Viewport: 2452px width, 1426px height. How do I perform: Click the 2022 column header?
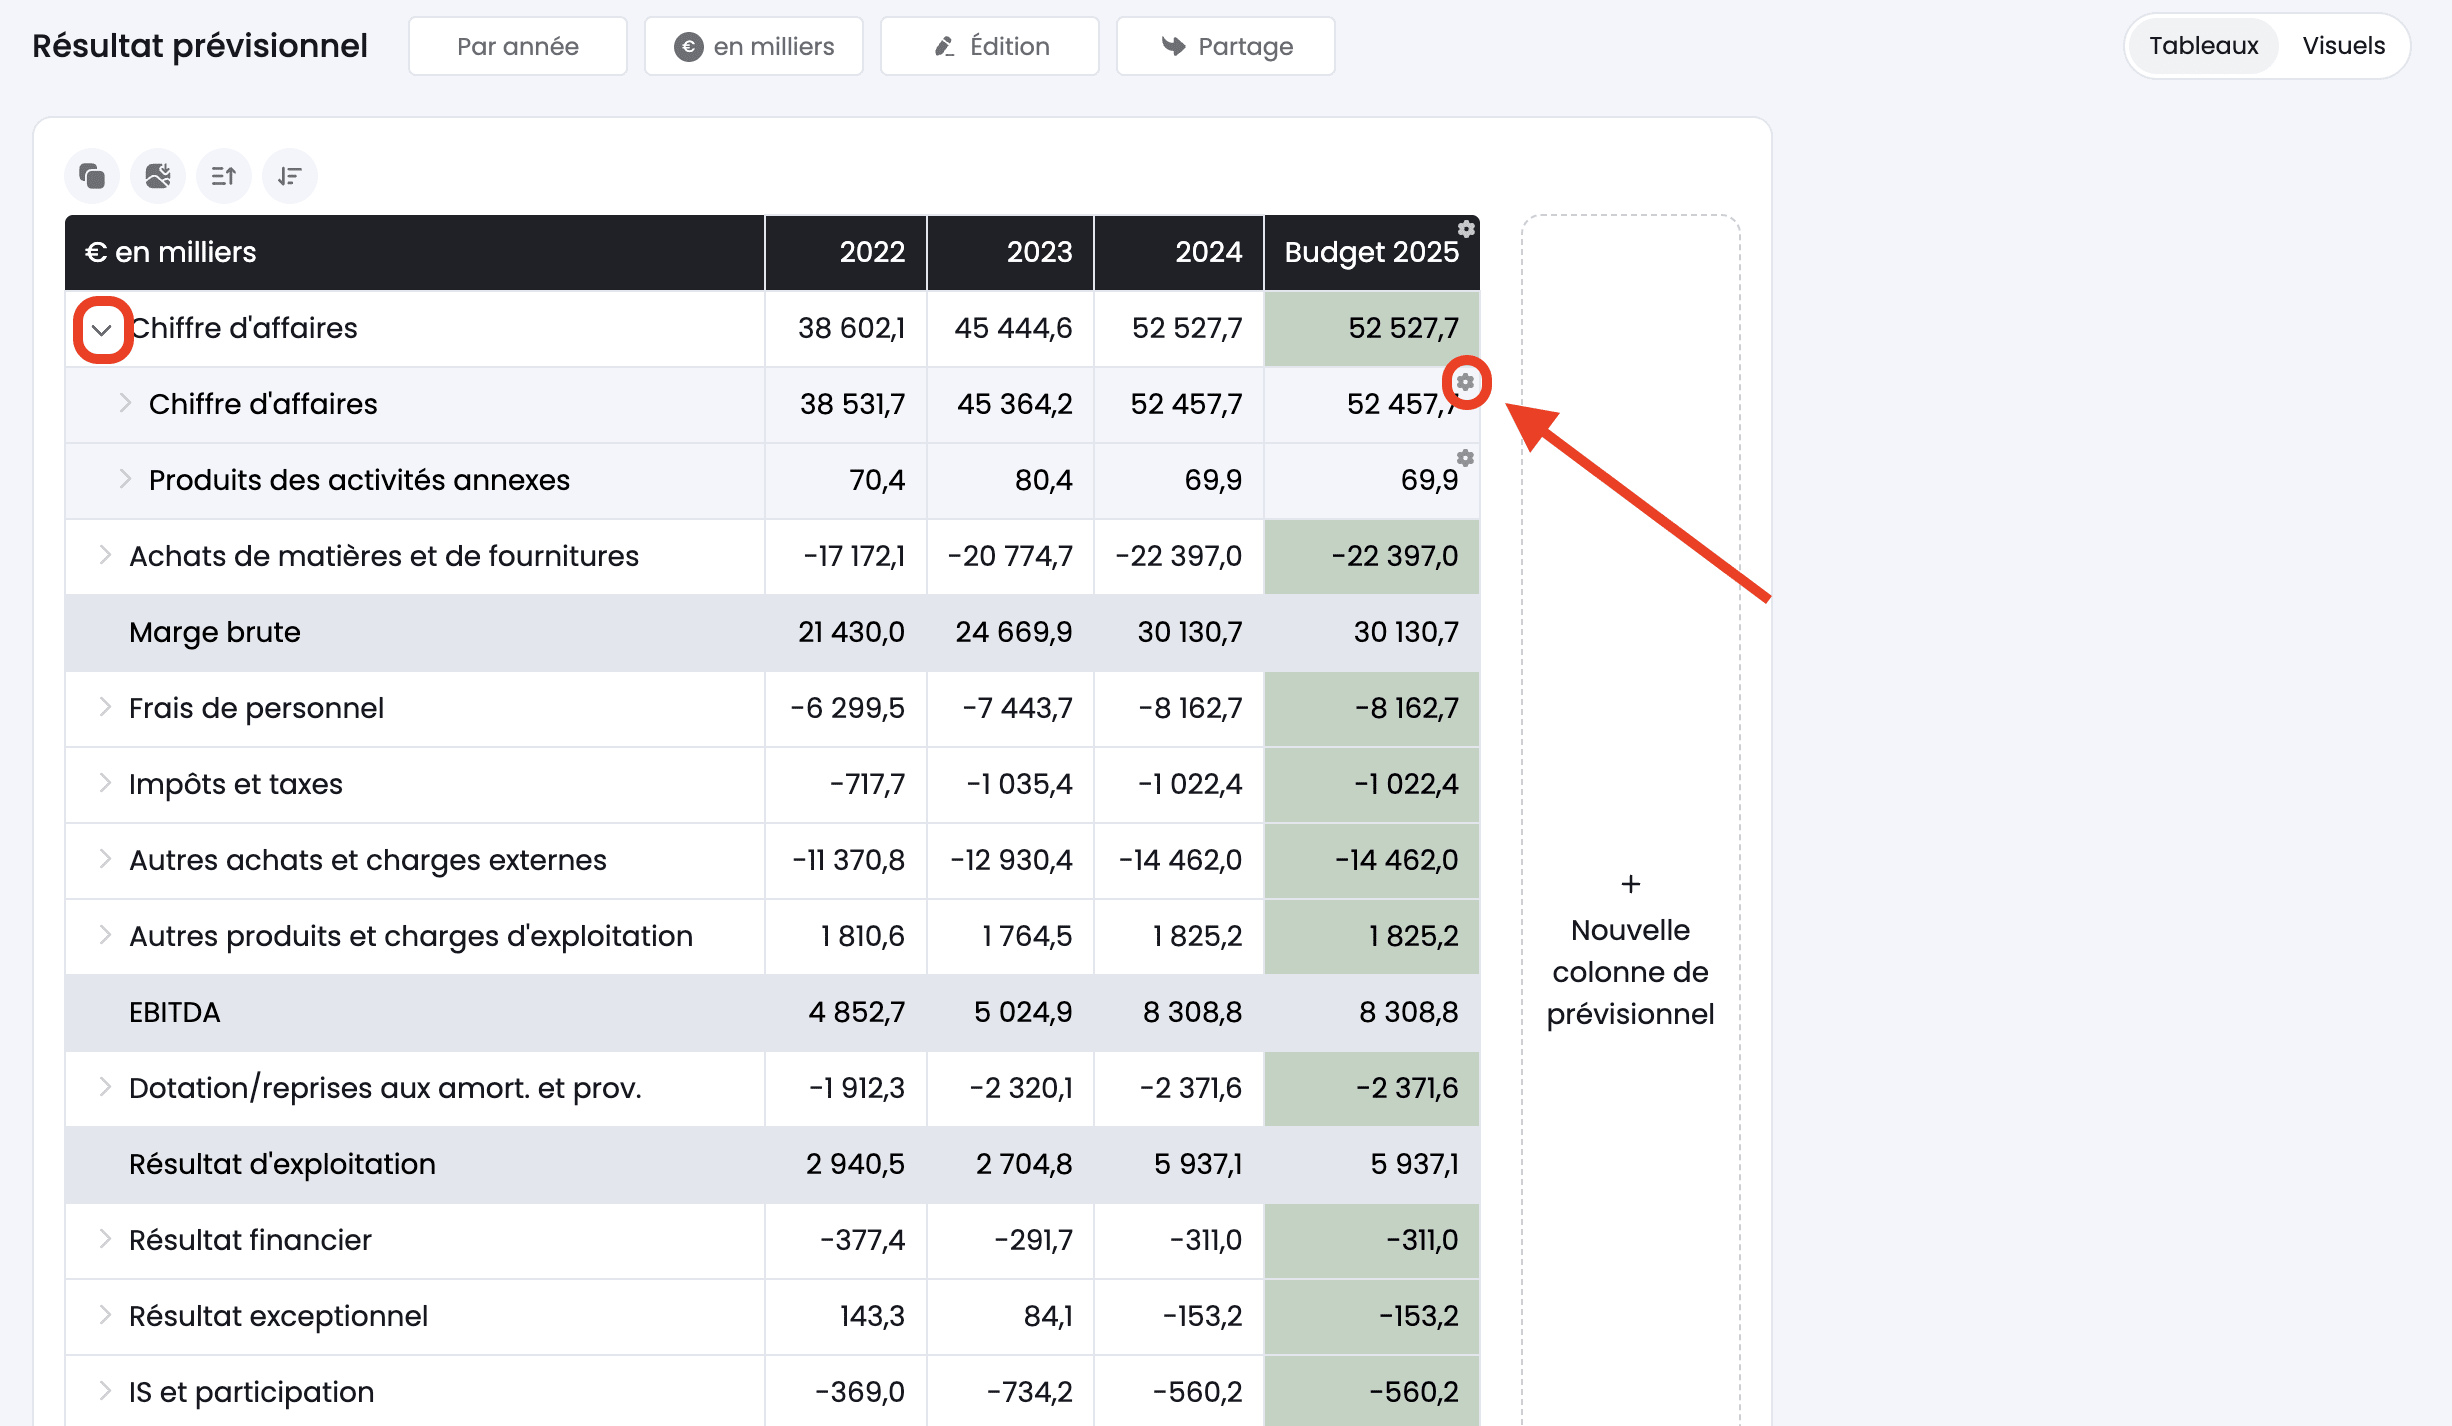(x=846, y=252)
